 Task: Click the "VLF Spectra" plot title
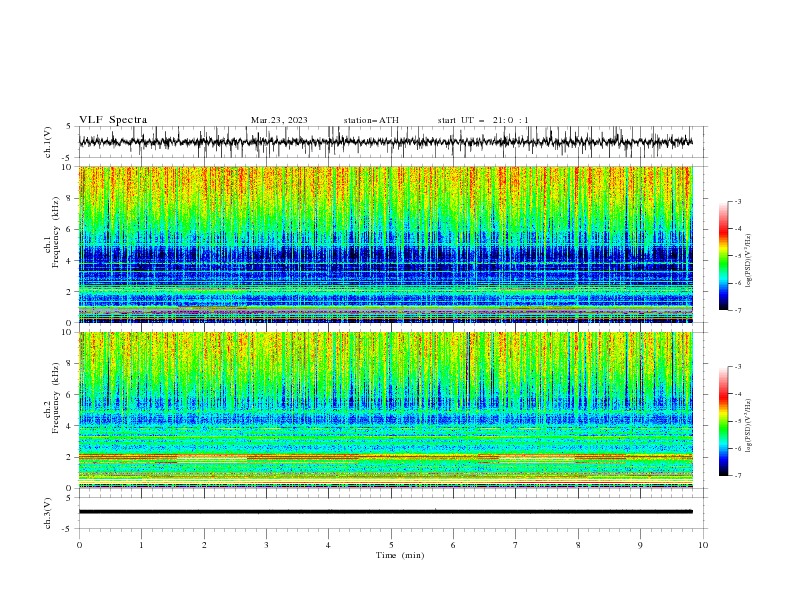(113, 120)
